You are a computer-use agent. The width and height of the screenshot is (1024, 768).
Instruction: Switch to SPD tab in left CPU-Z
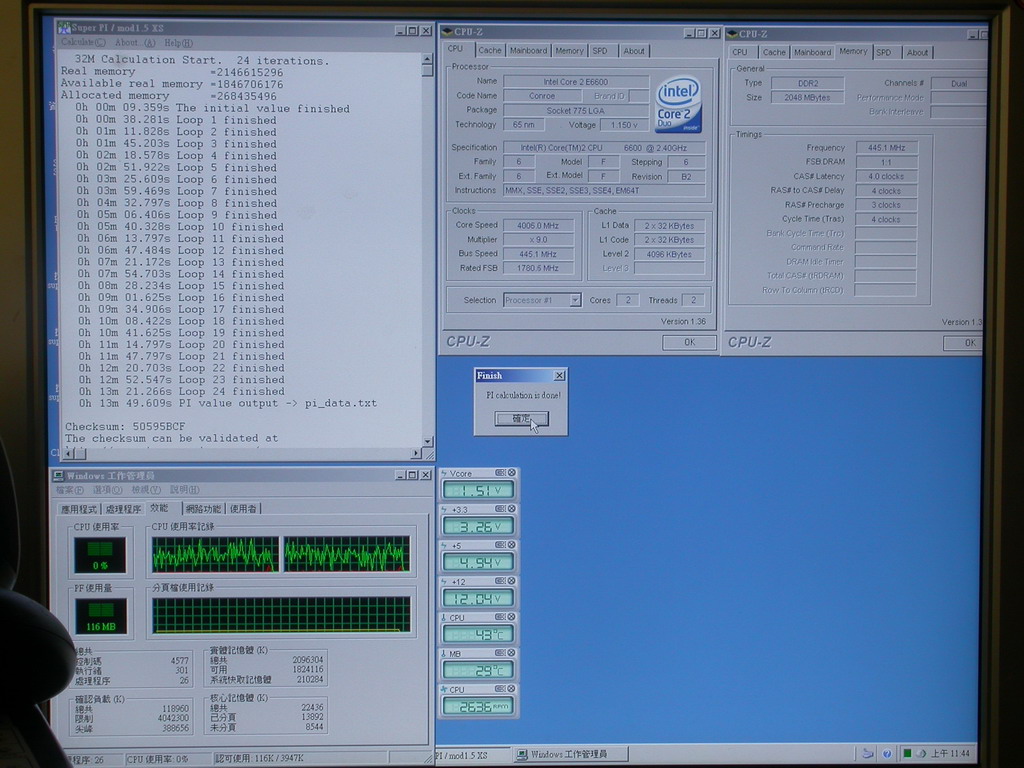tap(600, 50)
